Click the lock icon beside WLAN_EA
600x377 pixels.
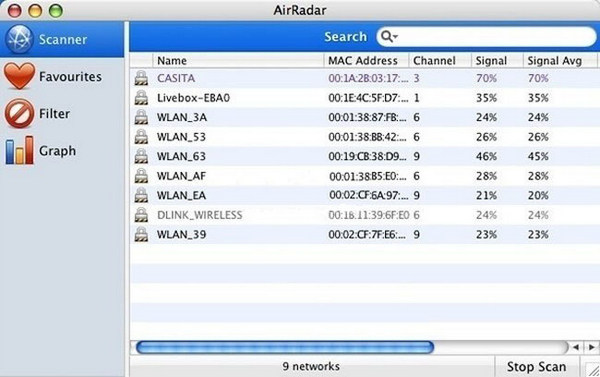(x=141, y=196)
